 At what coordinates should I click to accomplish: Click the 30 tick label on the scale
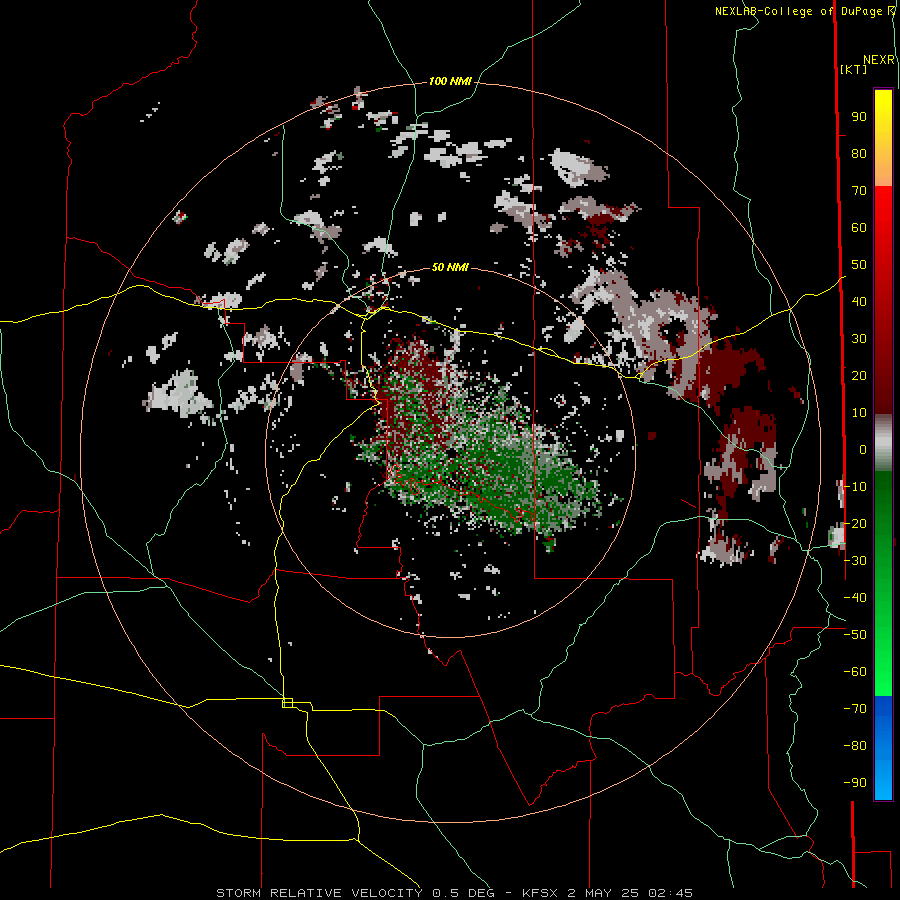coord(859,339)
